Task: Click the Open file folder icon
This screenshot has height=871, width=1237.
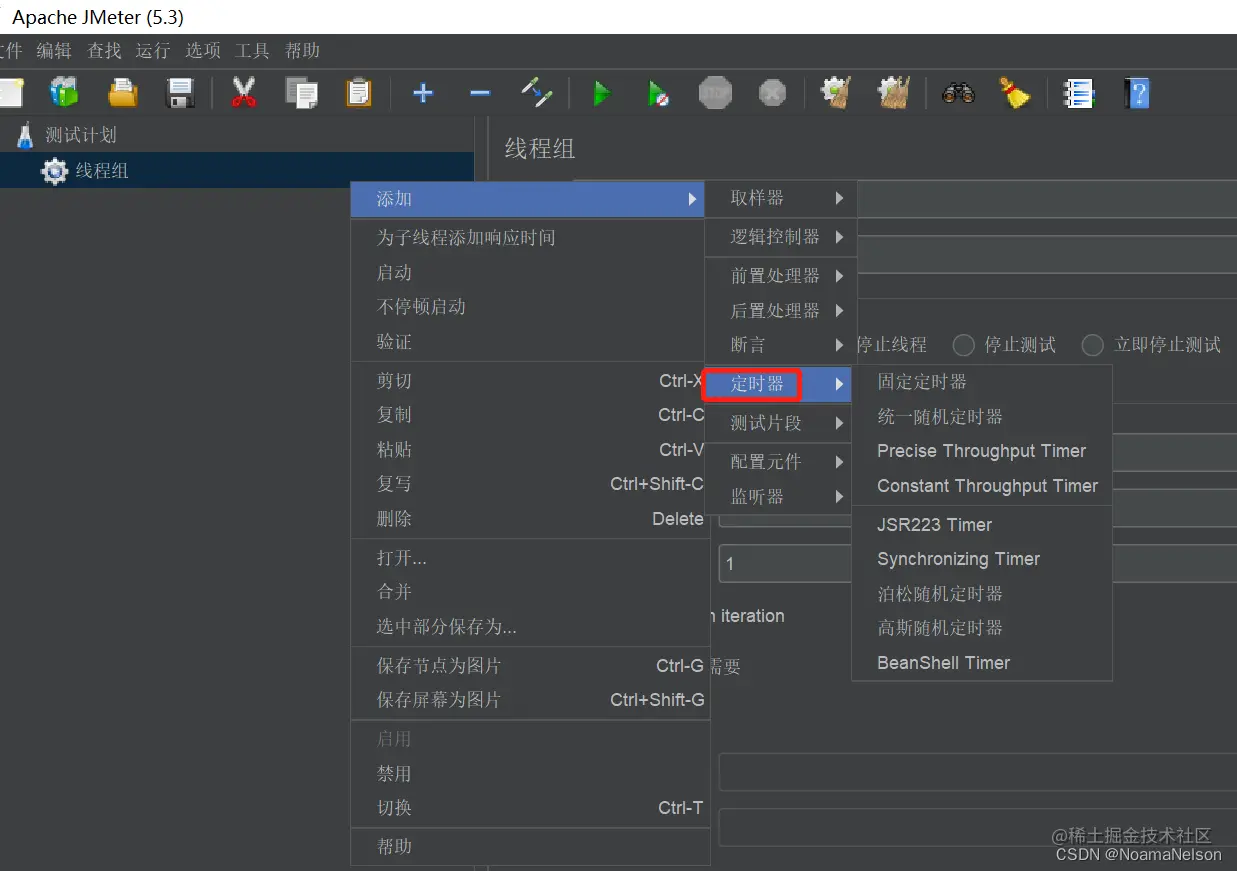Action: point(123,94)
